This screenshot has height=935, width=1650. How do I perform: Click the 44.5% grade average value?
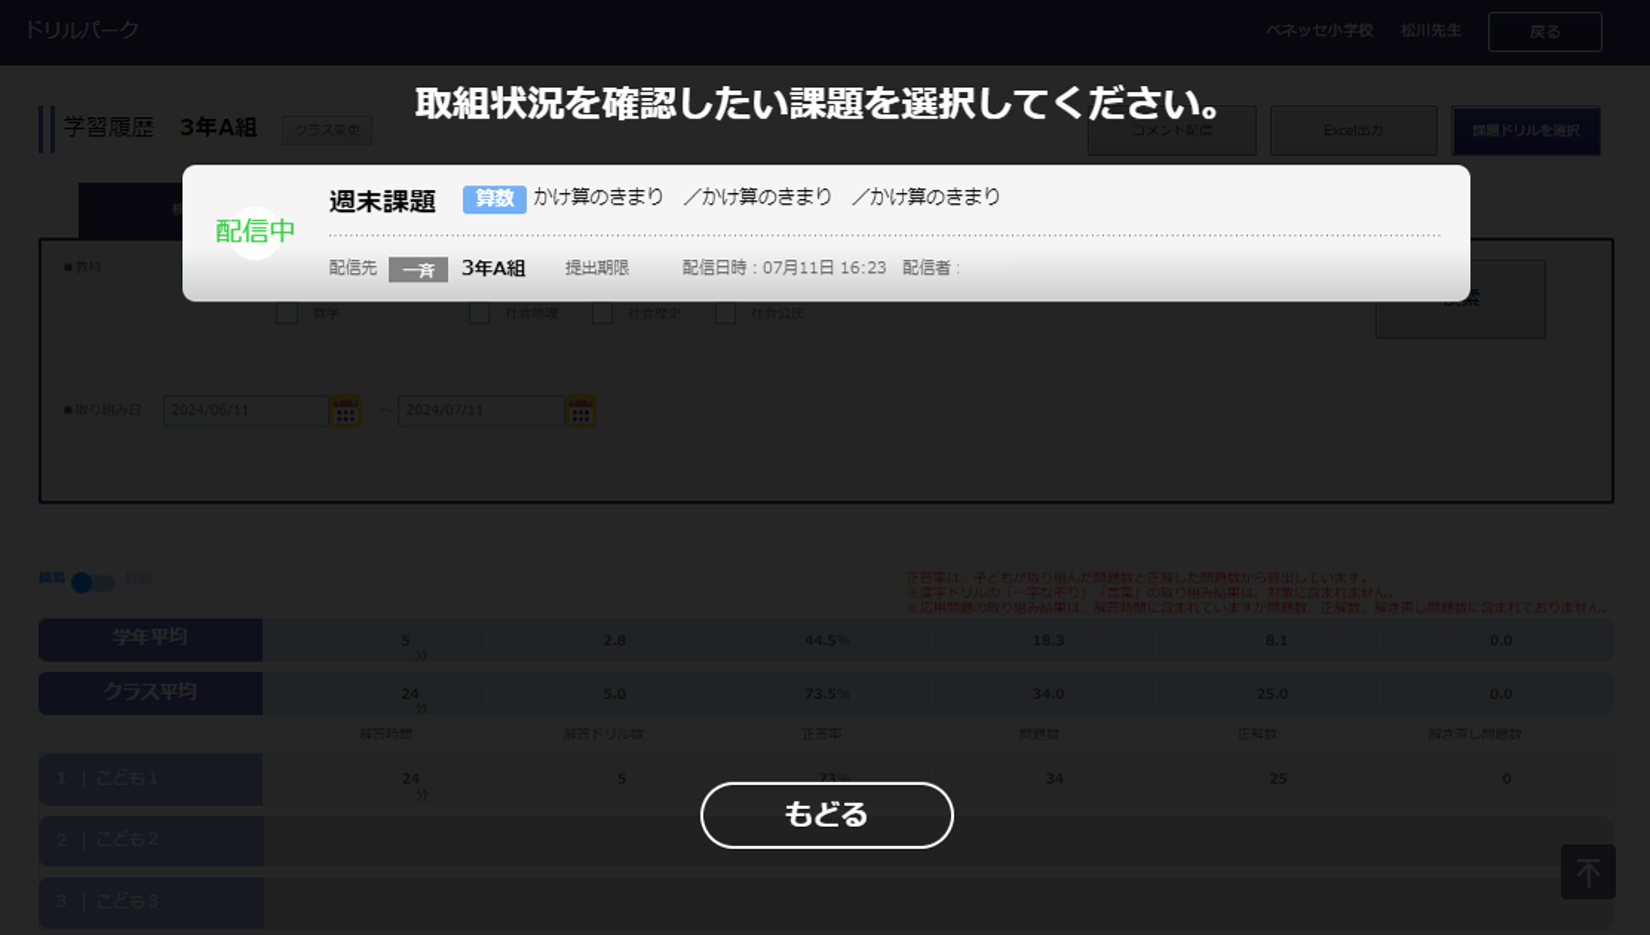coord(827,641)
